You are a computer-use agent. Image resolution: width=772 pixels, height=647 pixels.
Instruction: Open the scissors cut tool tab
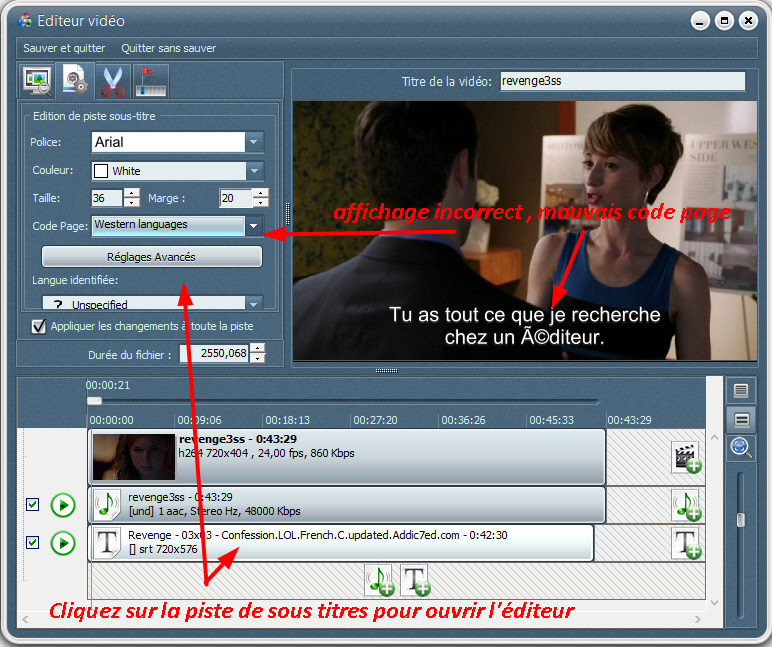(x=113, y=81)
